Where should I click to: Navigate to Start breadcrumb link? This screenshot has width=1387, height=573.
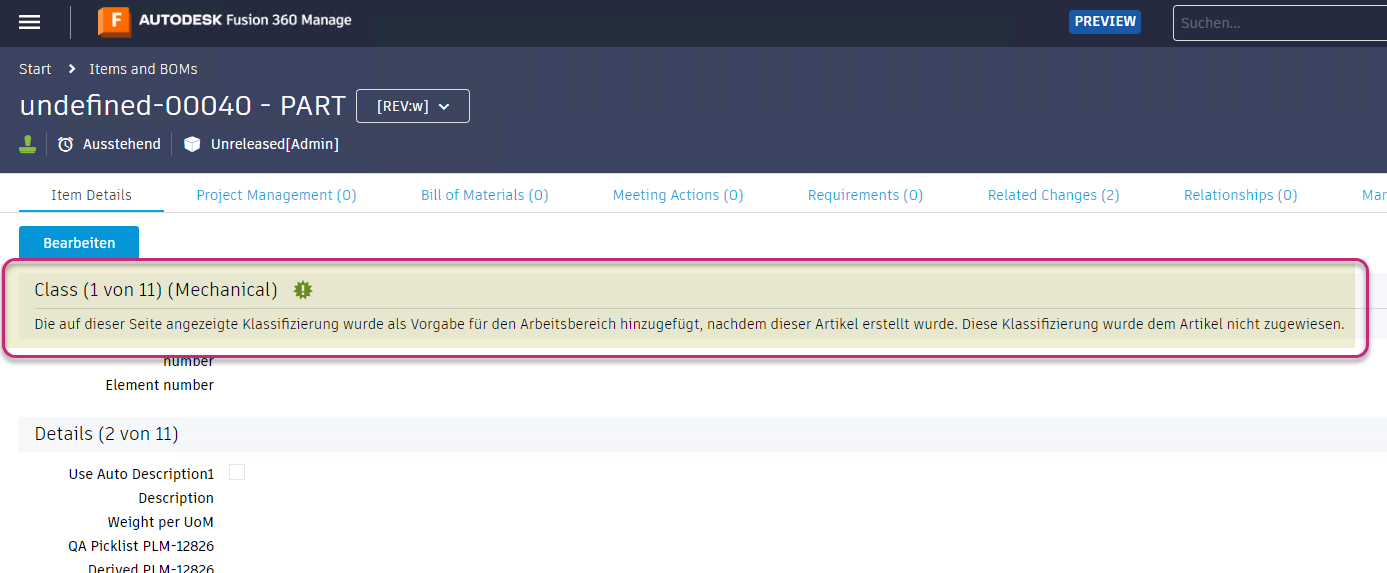pos(35,69)
